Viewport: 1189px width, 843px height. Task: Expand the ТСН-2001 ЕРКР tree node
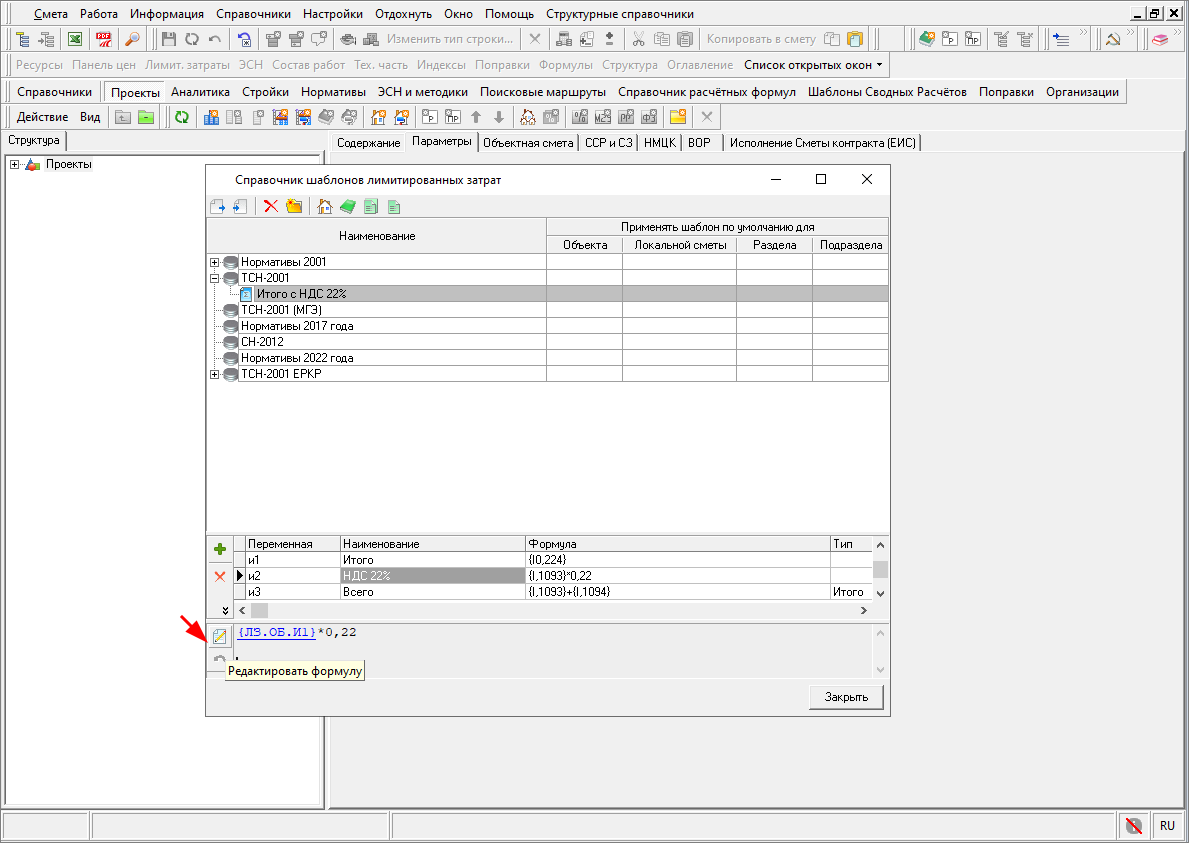pos(214,374)
